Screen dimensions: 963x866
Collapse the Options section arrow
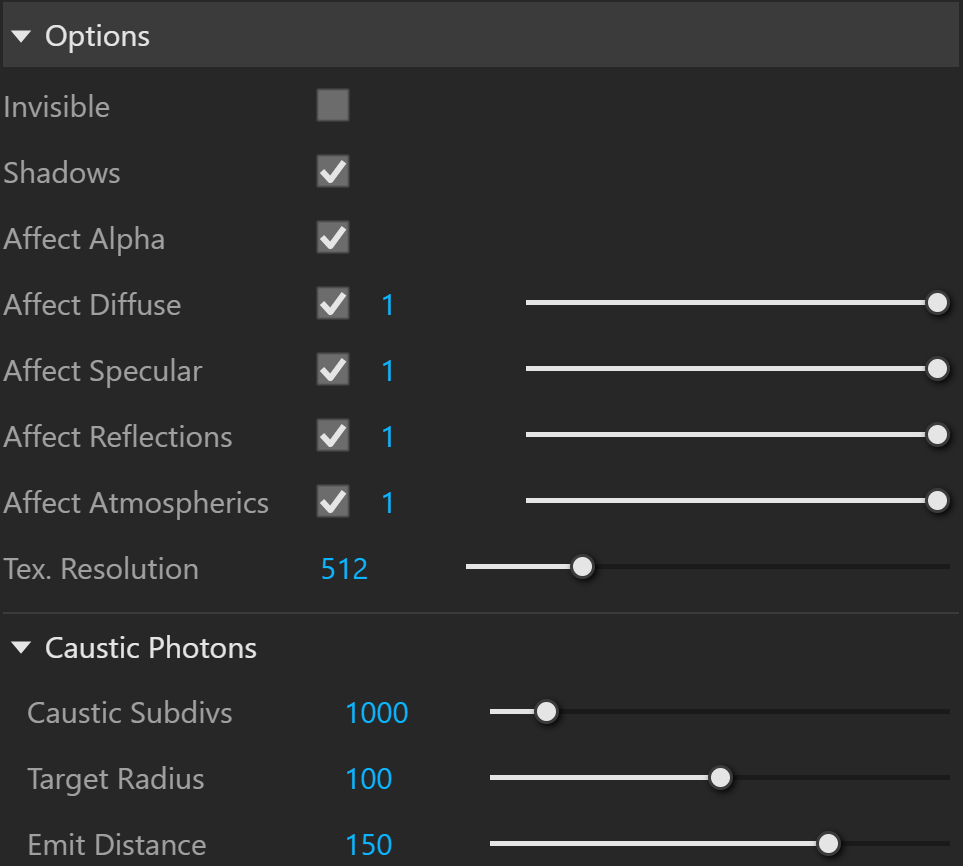click(21, 37)
